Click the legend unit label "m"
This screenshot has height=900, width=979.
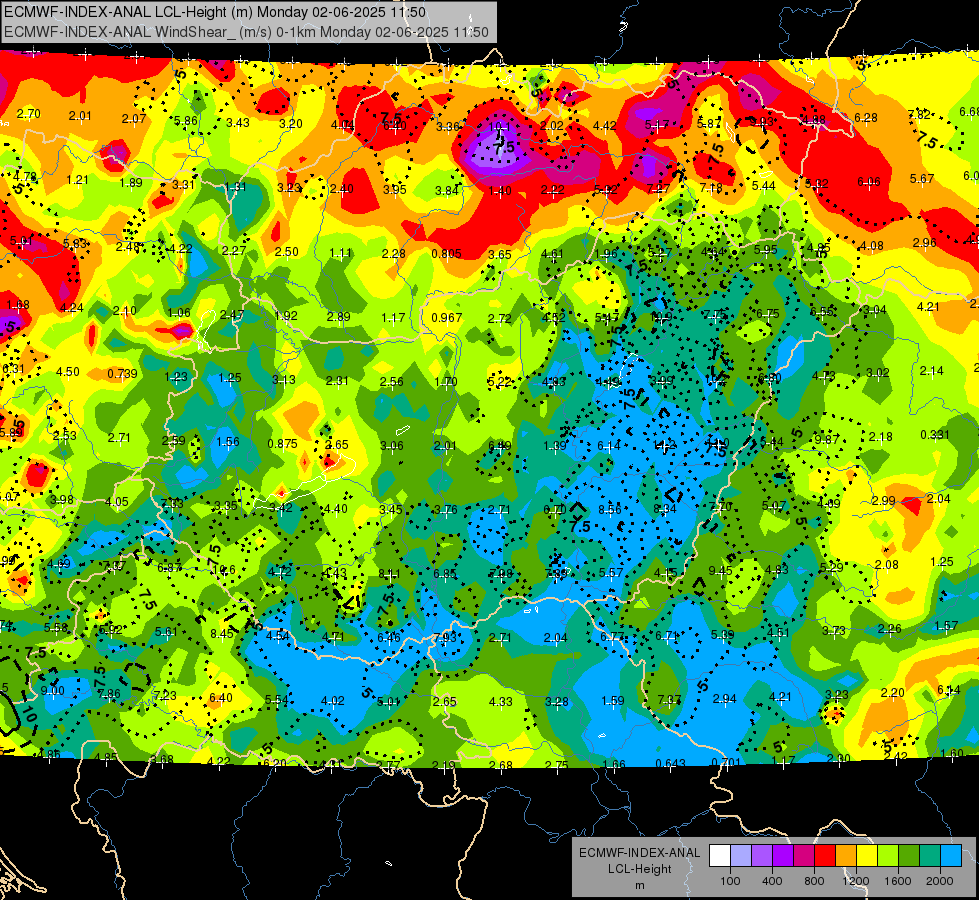[x=639, y=885]
